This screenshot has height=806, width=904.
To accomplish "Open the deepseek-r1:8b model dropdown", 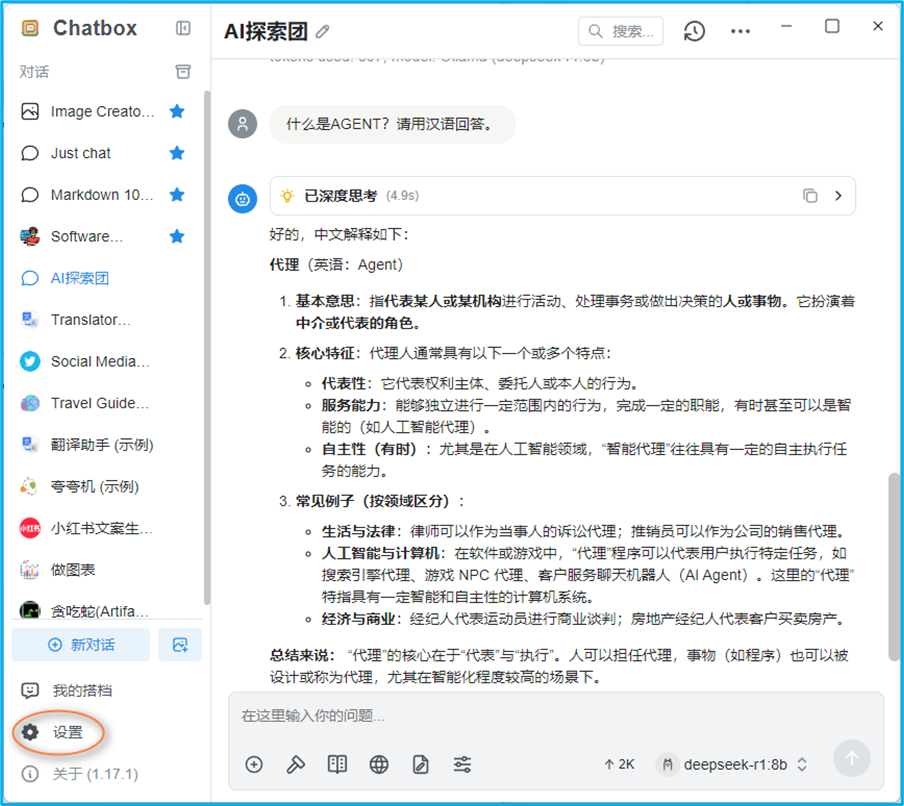I will pyautogui.click(x=732, y=764).
